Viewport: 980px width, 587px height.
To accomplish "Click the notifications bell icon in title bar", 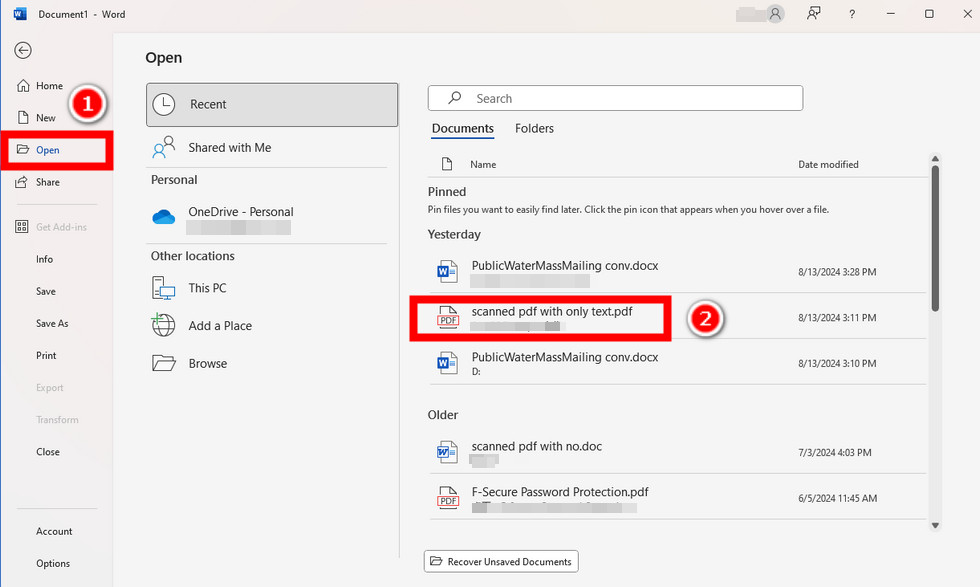I will [x=814, y=14].
